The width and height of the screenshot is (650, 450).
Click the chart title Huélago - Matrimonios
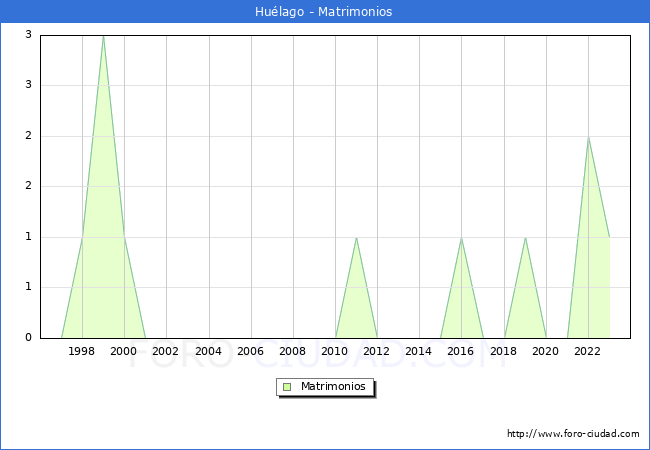325,12
